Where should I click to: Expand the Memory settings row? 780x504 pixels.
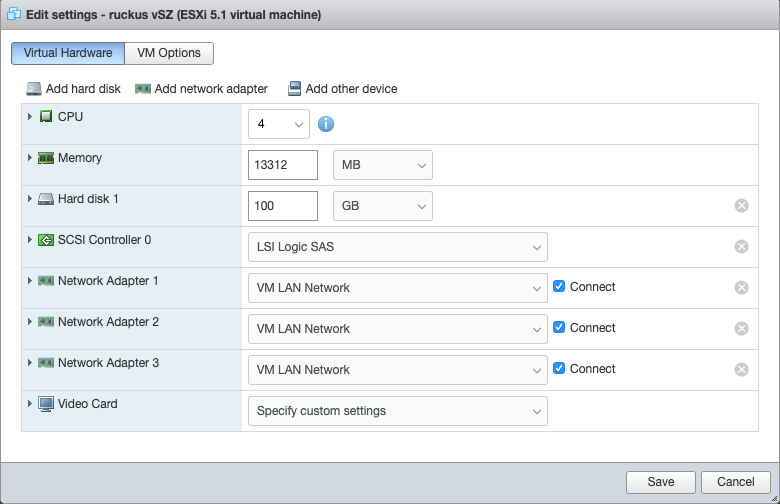[31, 158]
